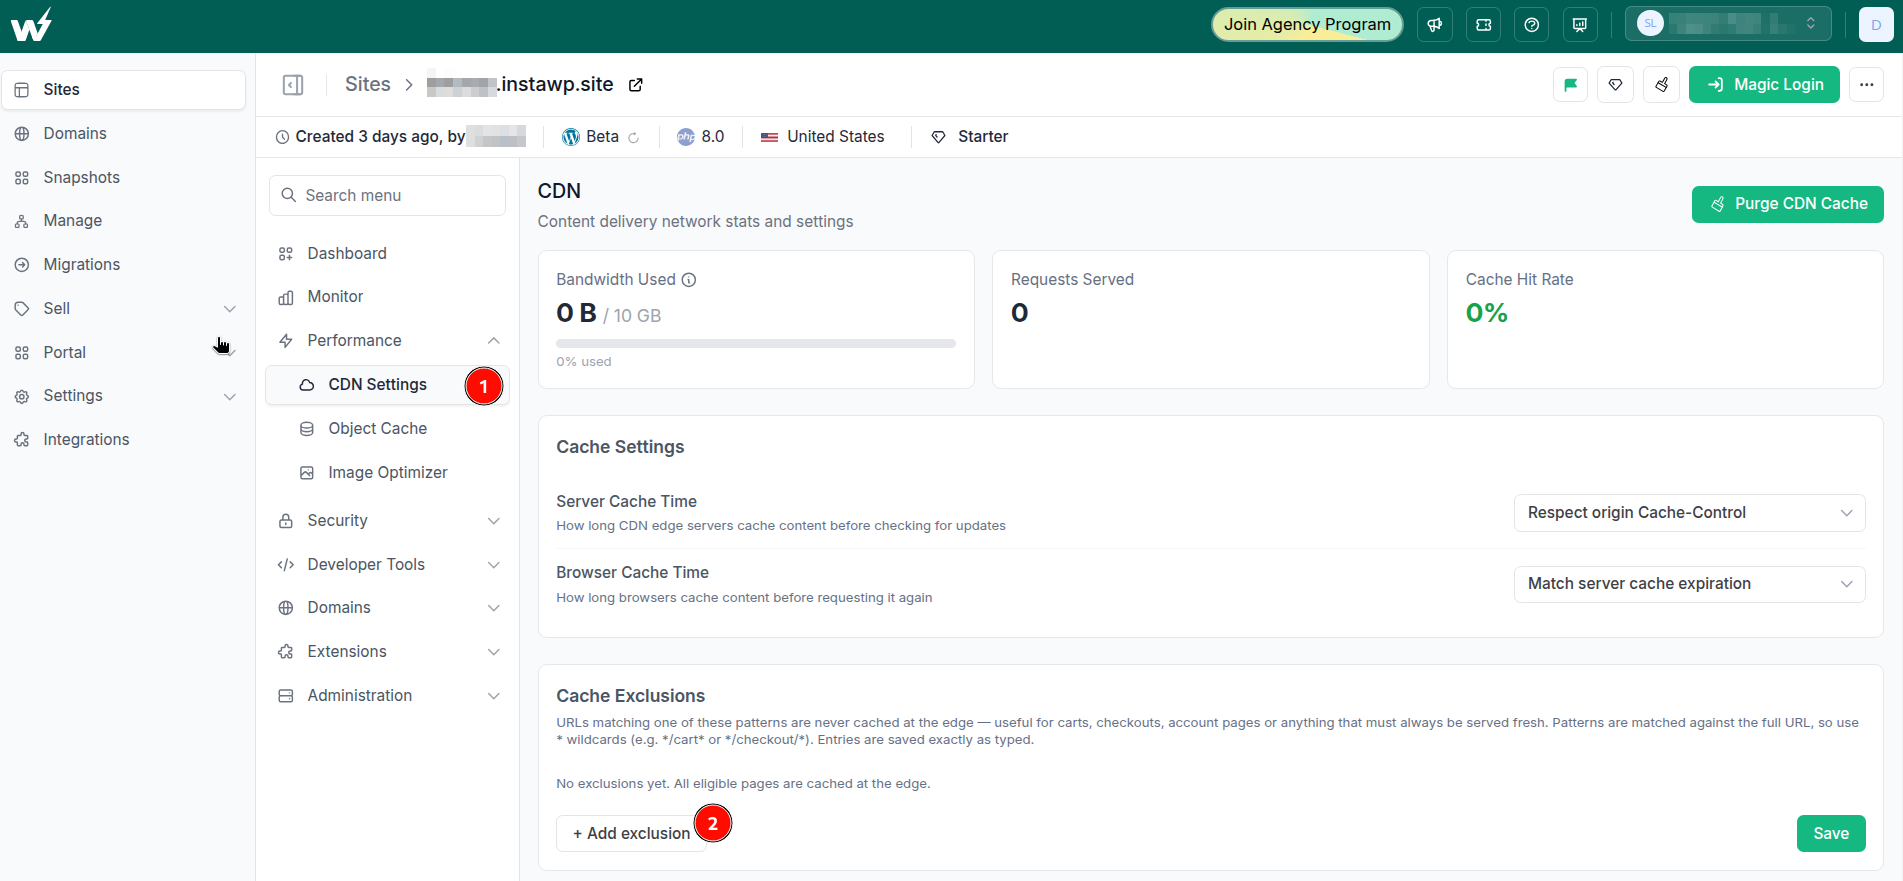Screen dimensions: 1903x881
Task: Focus the Search menu input field
Action: click(x=387, y=196)
